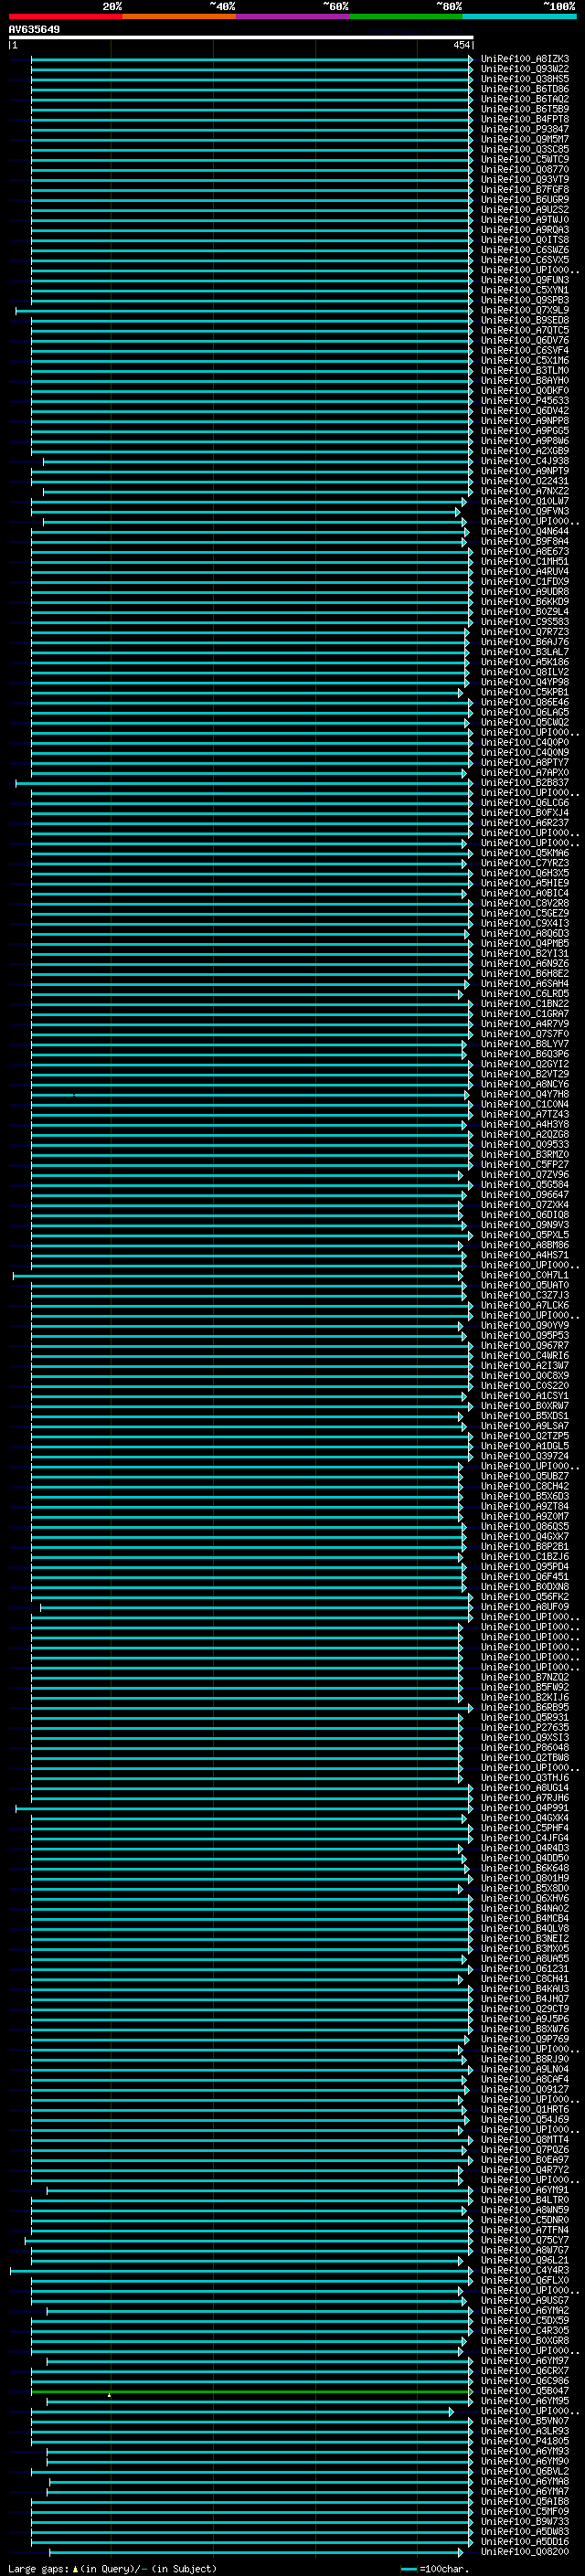585x2576 pixels.
Task: Select hit UniRef100_A7TZ43
Action: click(525, 1114)
